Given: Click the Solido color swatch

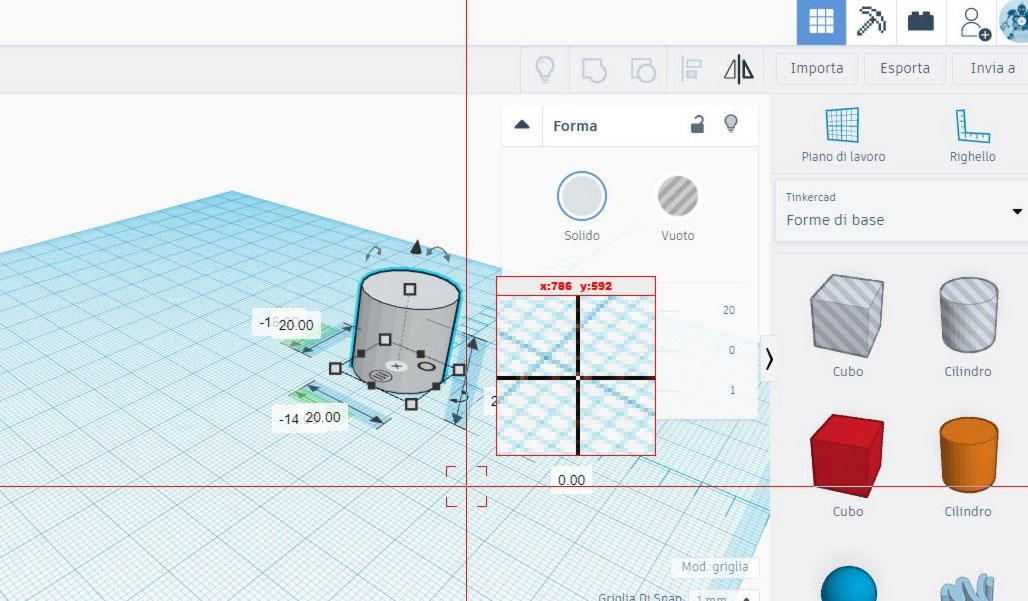Looking at the screenshot, I should pos(581,197).
